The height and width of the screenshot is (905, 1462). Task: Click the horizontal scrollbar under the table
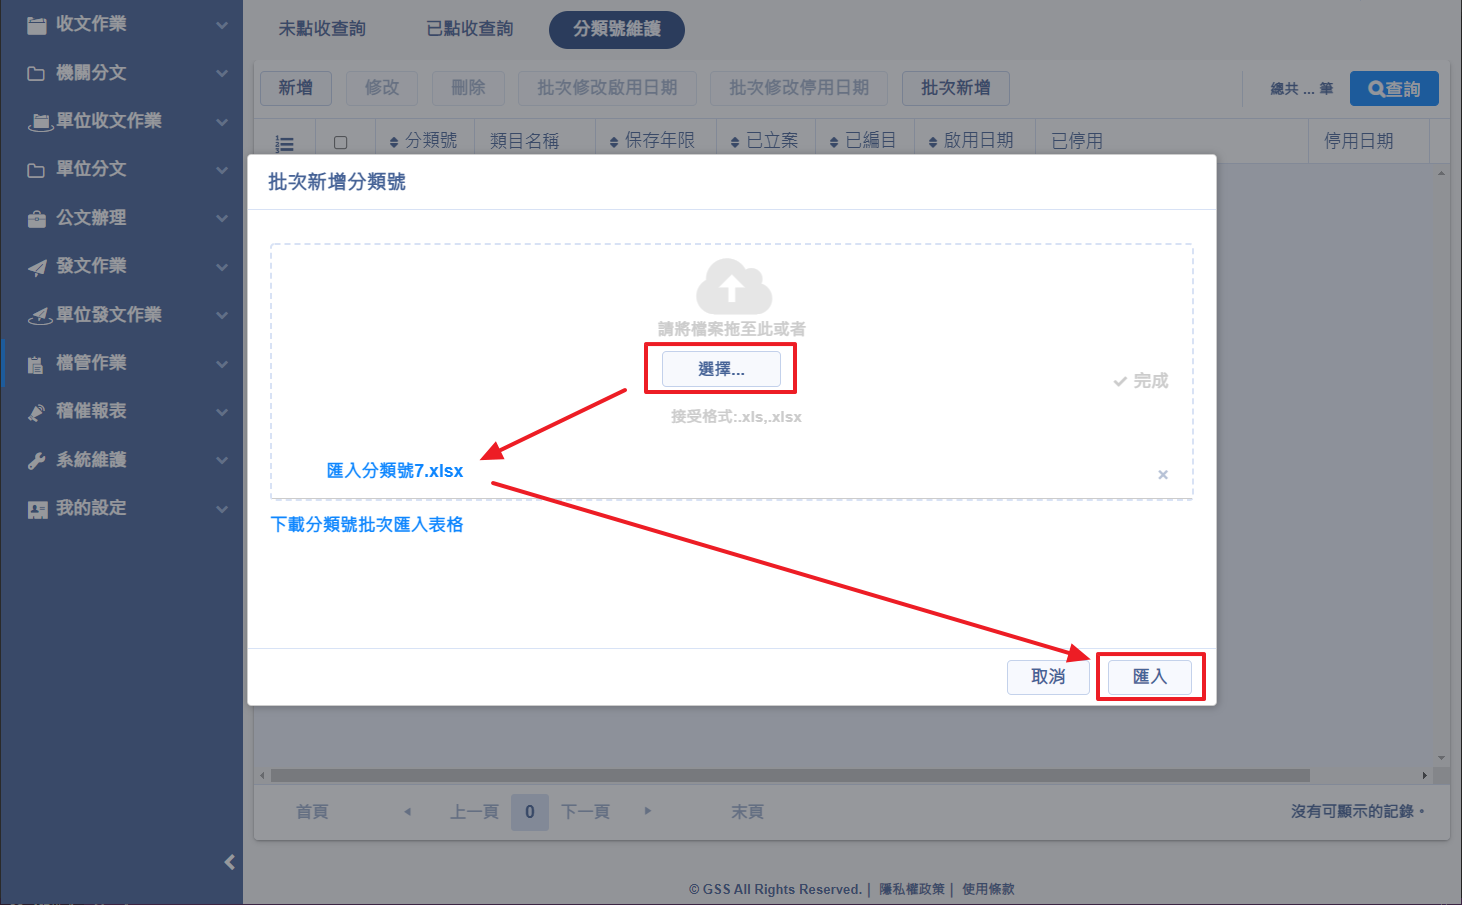pyautogui.click(x=790, y=775)
